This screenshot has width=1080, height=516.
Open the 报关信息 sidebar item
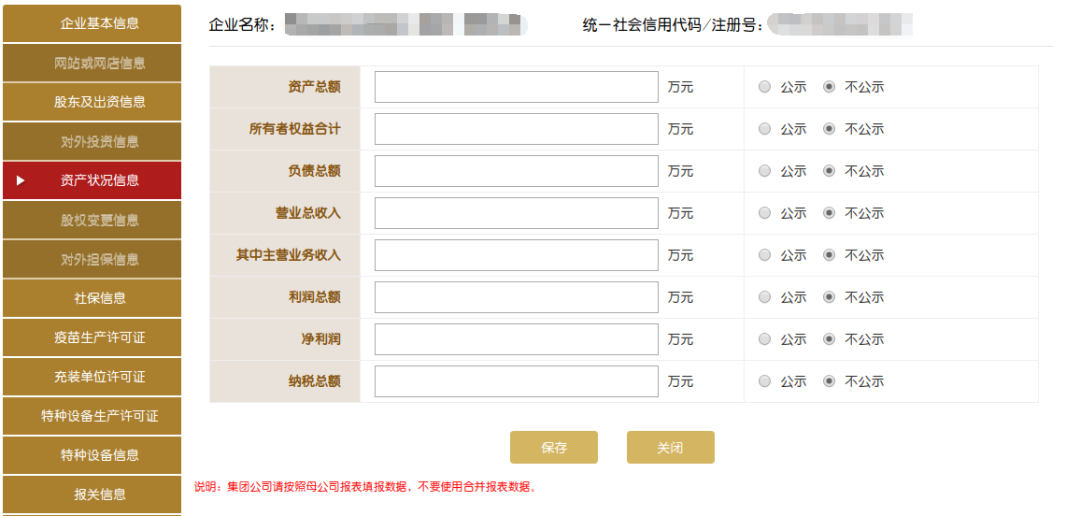[x=92, y=495]
